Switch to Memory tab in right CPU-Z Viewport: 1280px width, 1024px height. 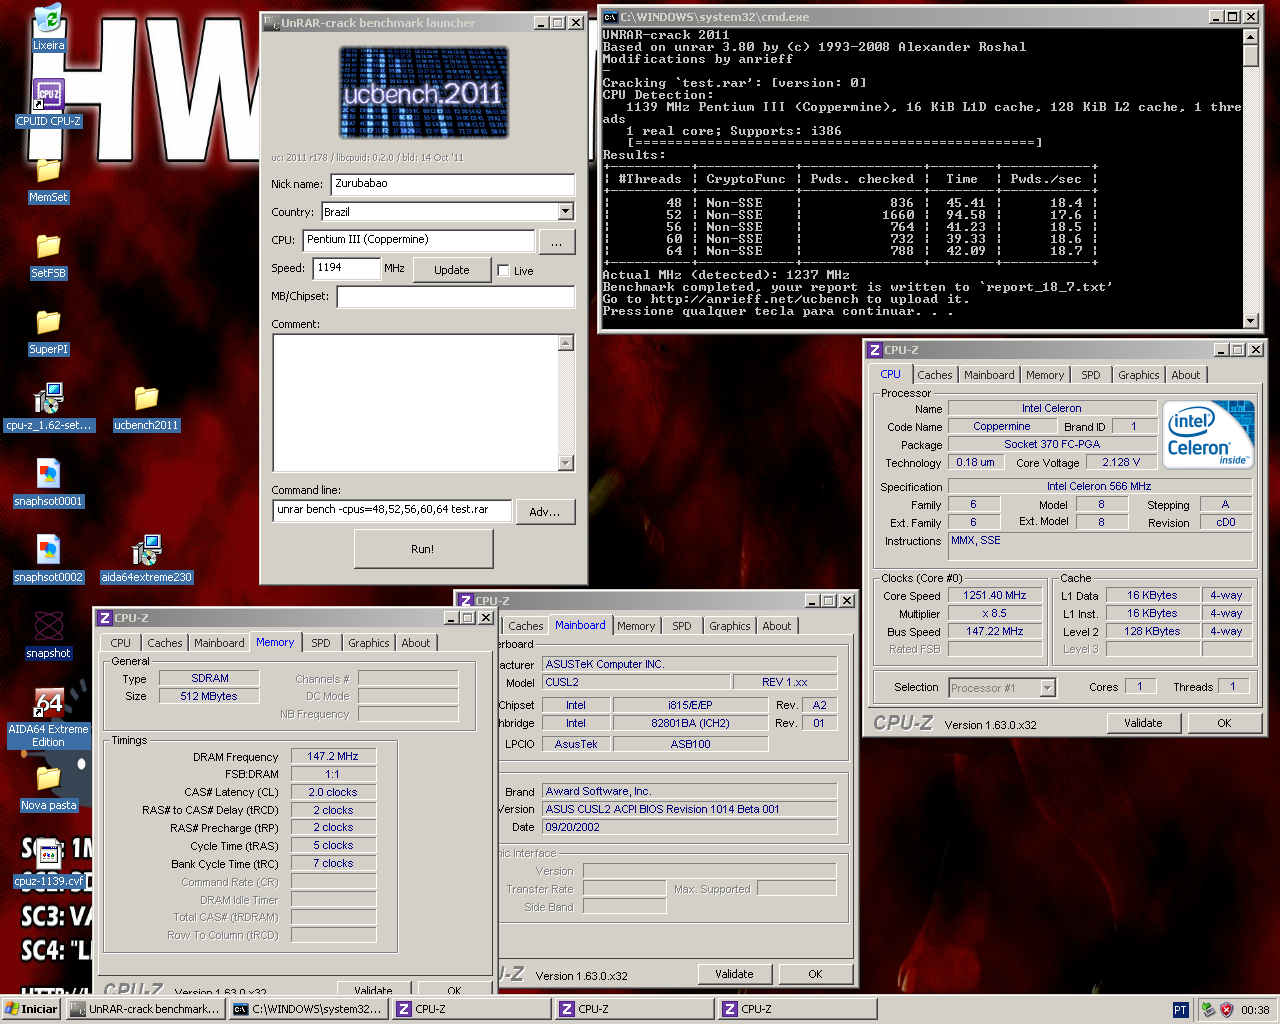1045,375
